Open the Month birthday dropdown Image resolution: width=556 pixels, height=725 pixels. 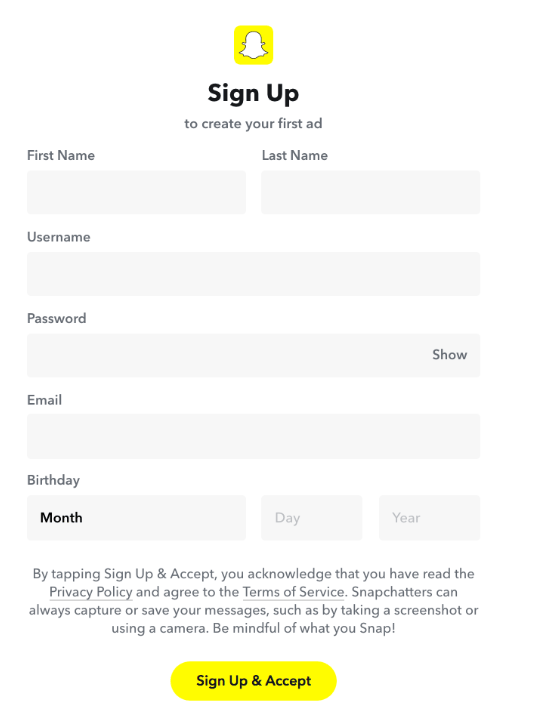click(x=136, y=518)
